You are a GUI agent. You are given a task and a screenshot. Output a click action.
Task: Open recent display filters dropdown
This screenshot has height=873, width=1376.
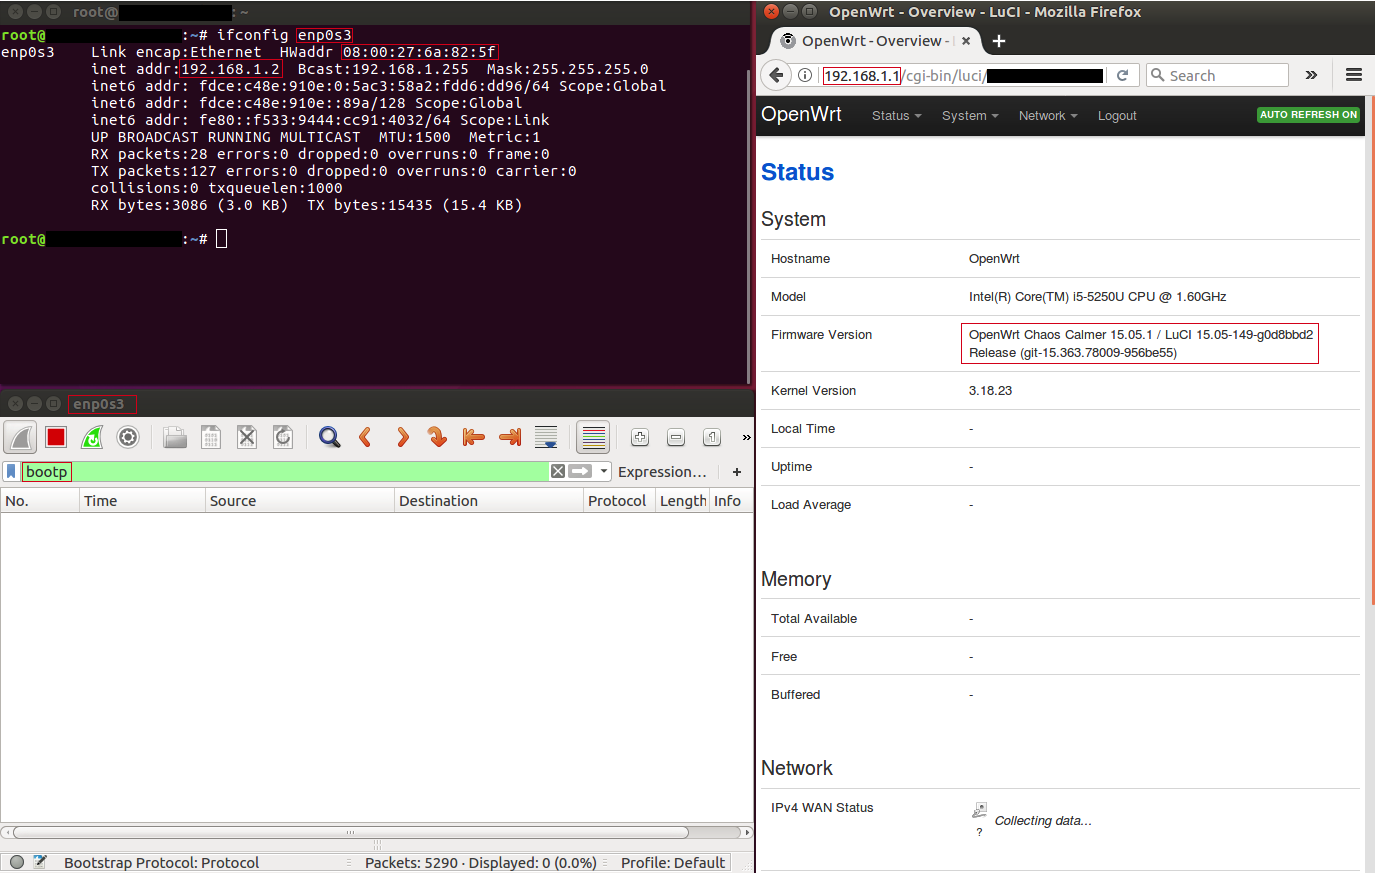(604, 471)
